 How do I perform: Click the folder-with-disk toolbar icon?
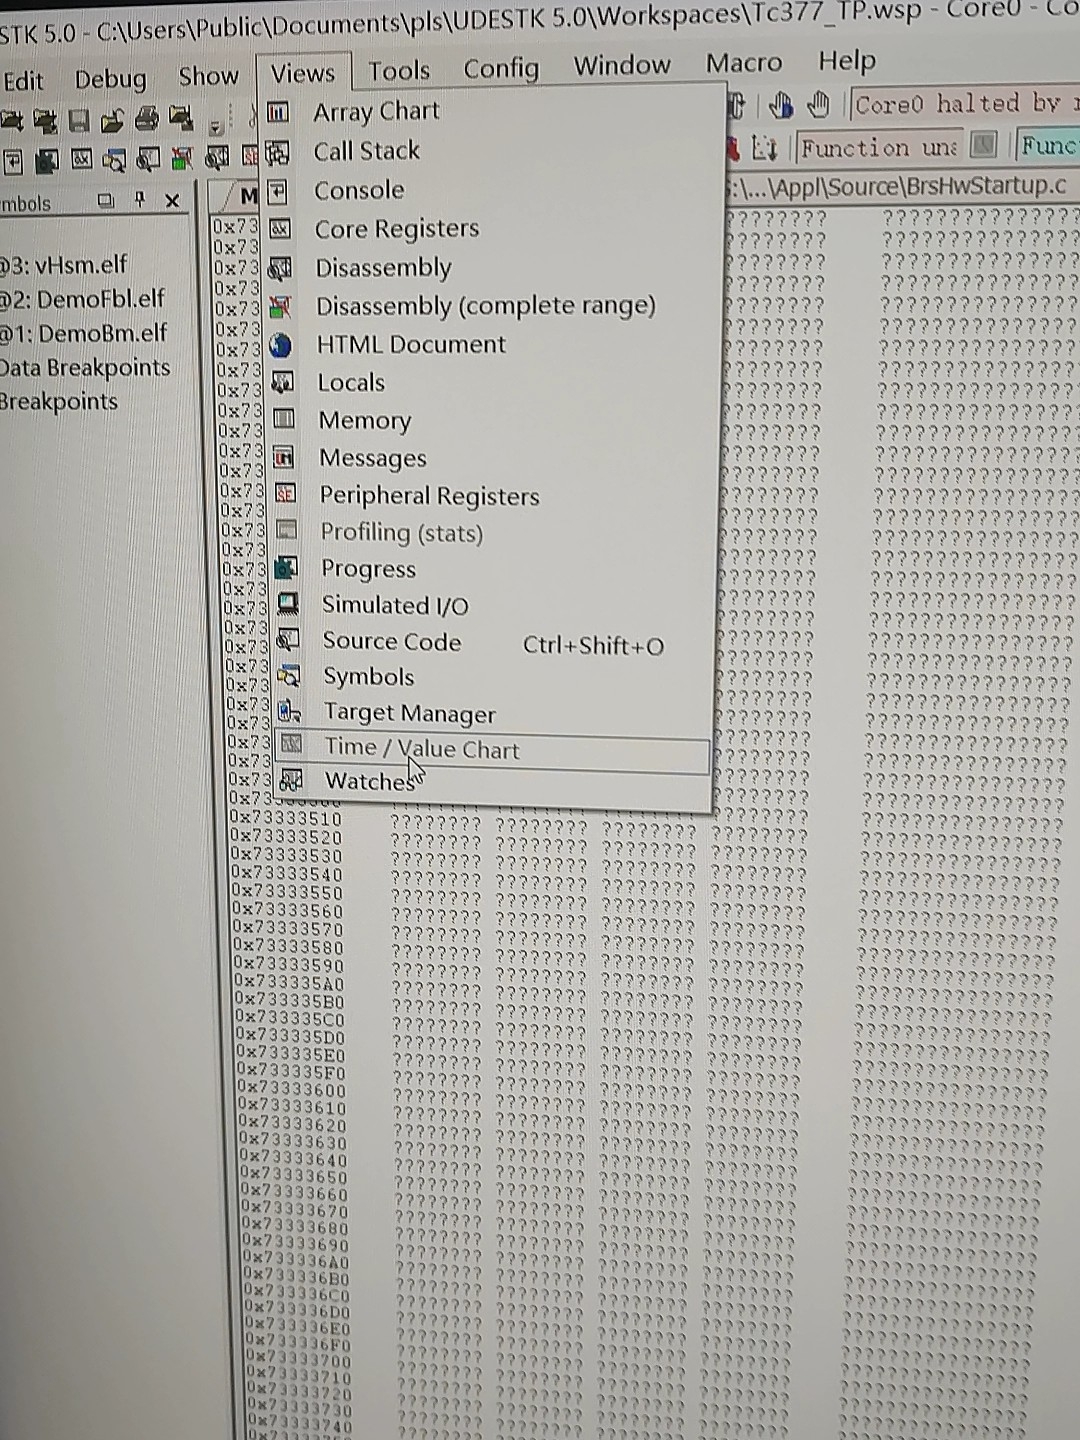tap(181, 119)
